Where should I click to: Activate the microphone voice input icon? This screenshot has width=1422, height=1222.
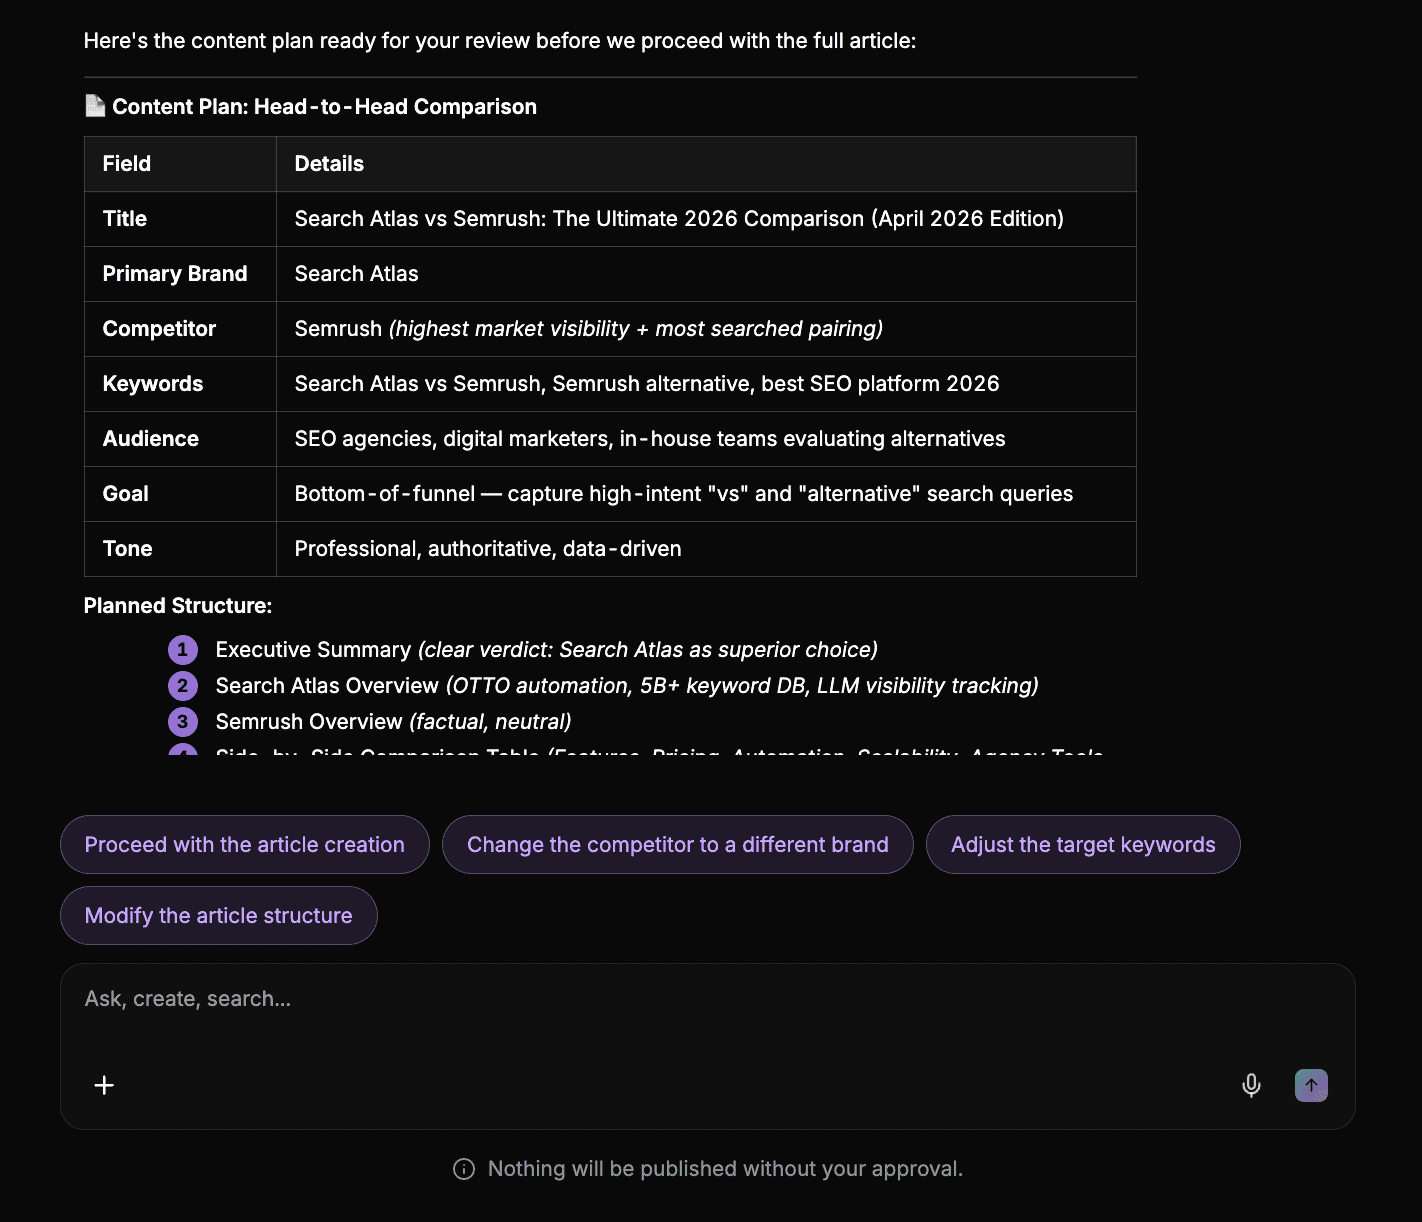(x=1251, y=1085)
